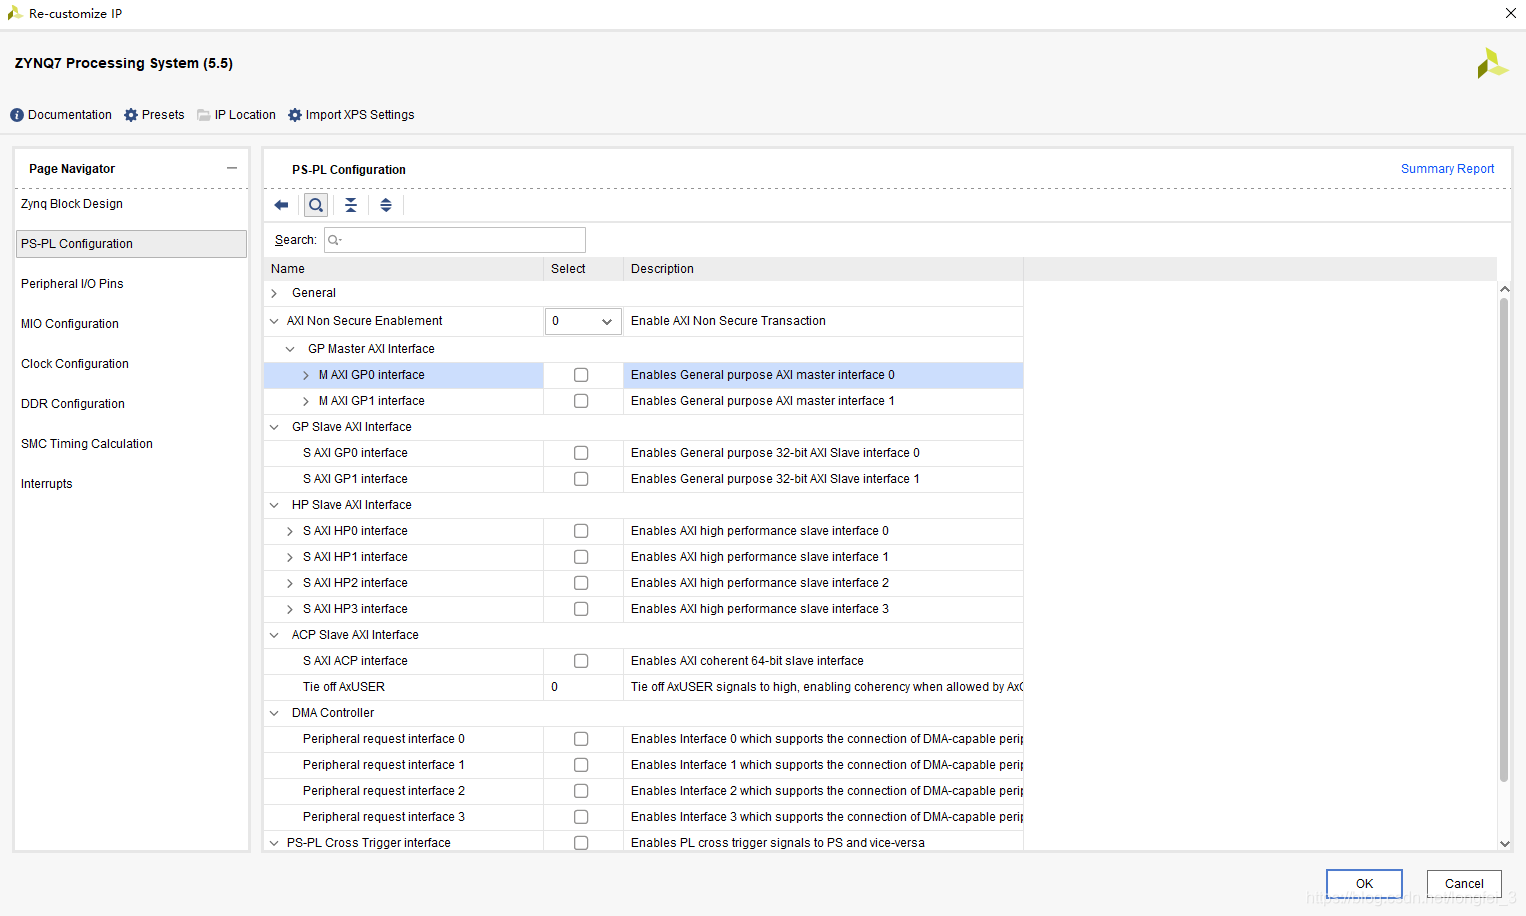
Task: Click the OK button
Action: tap(1364, 884)
